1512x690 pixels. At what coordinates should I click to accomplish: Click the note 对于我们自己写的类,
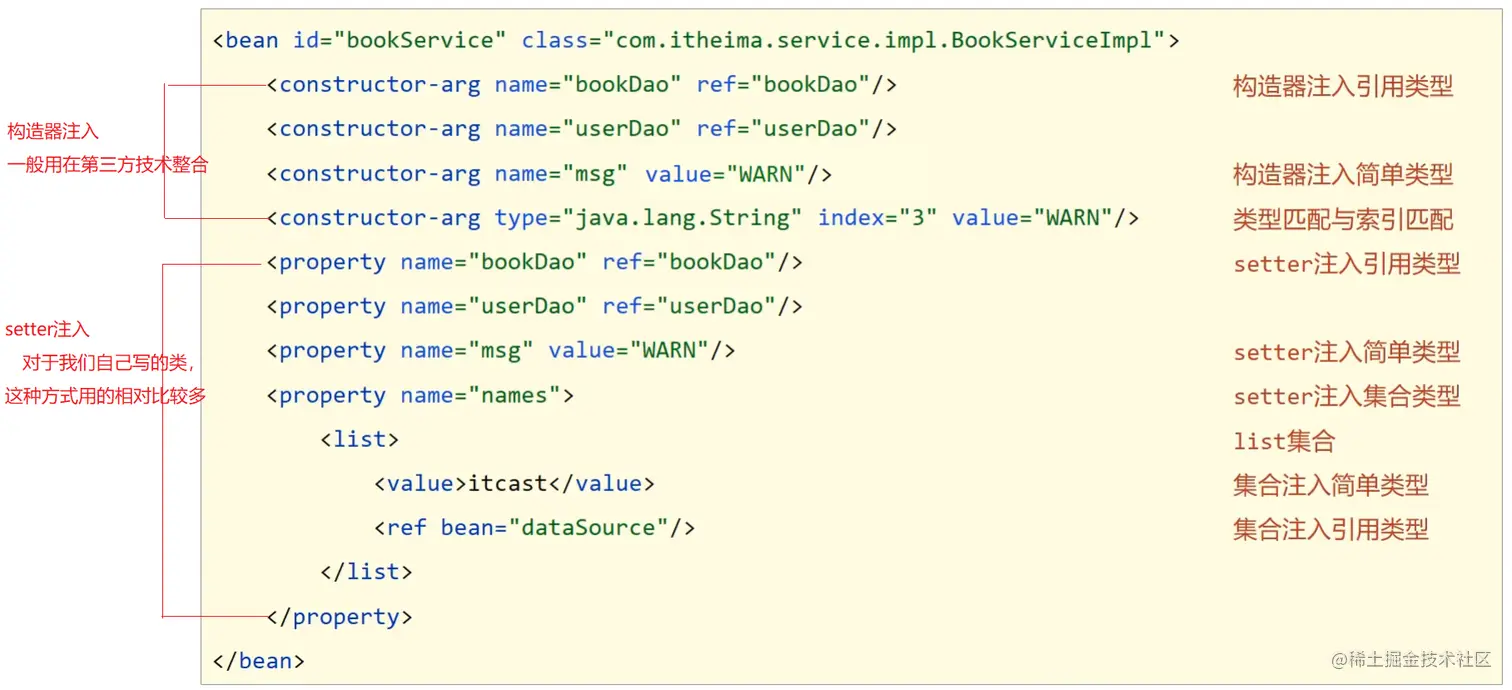[108, 363]
